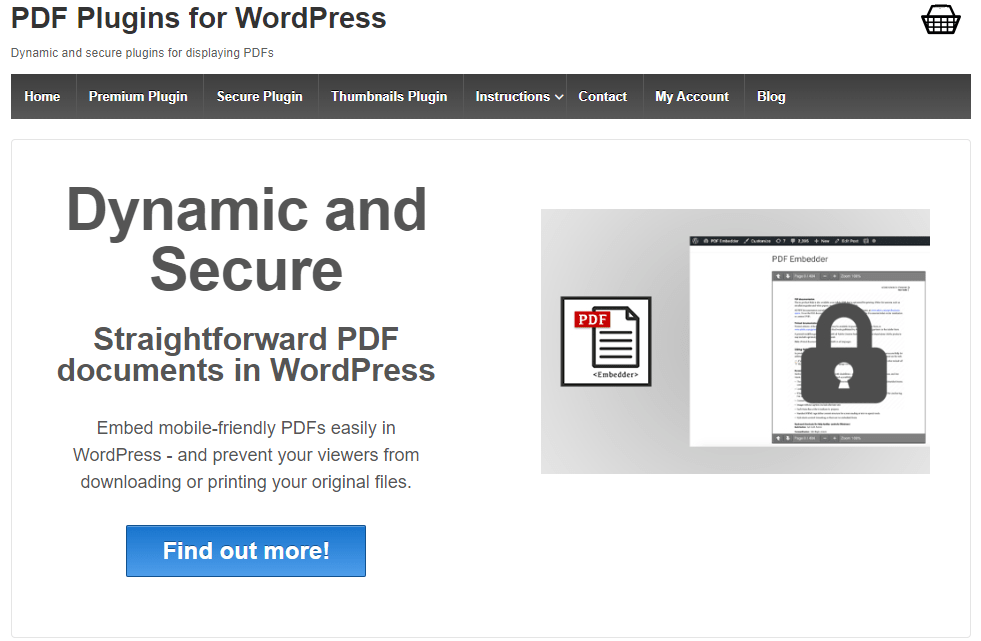
Task: Click the WordPress logo in the admin bar screenshot
Action: 695,240
